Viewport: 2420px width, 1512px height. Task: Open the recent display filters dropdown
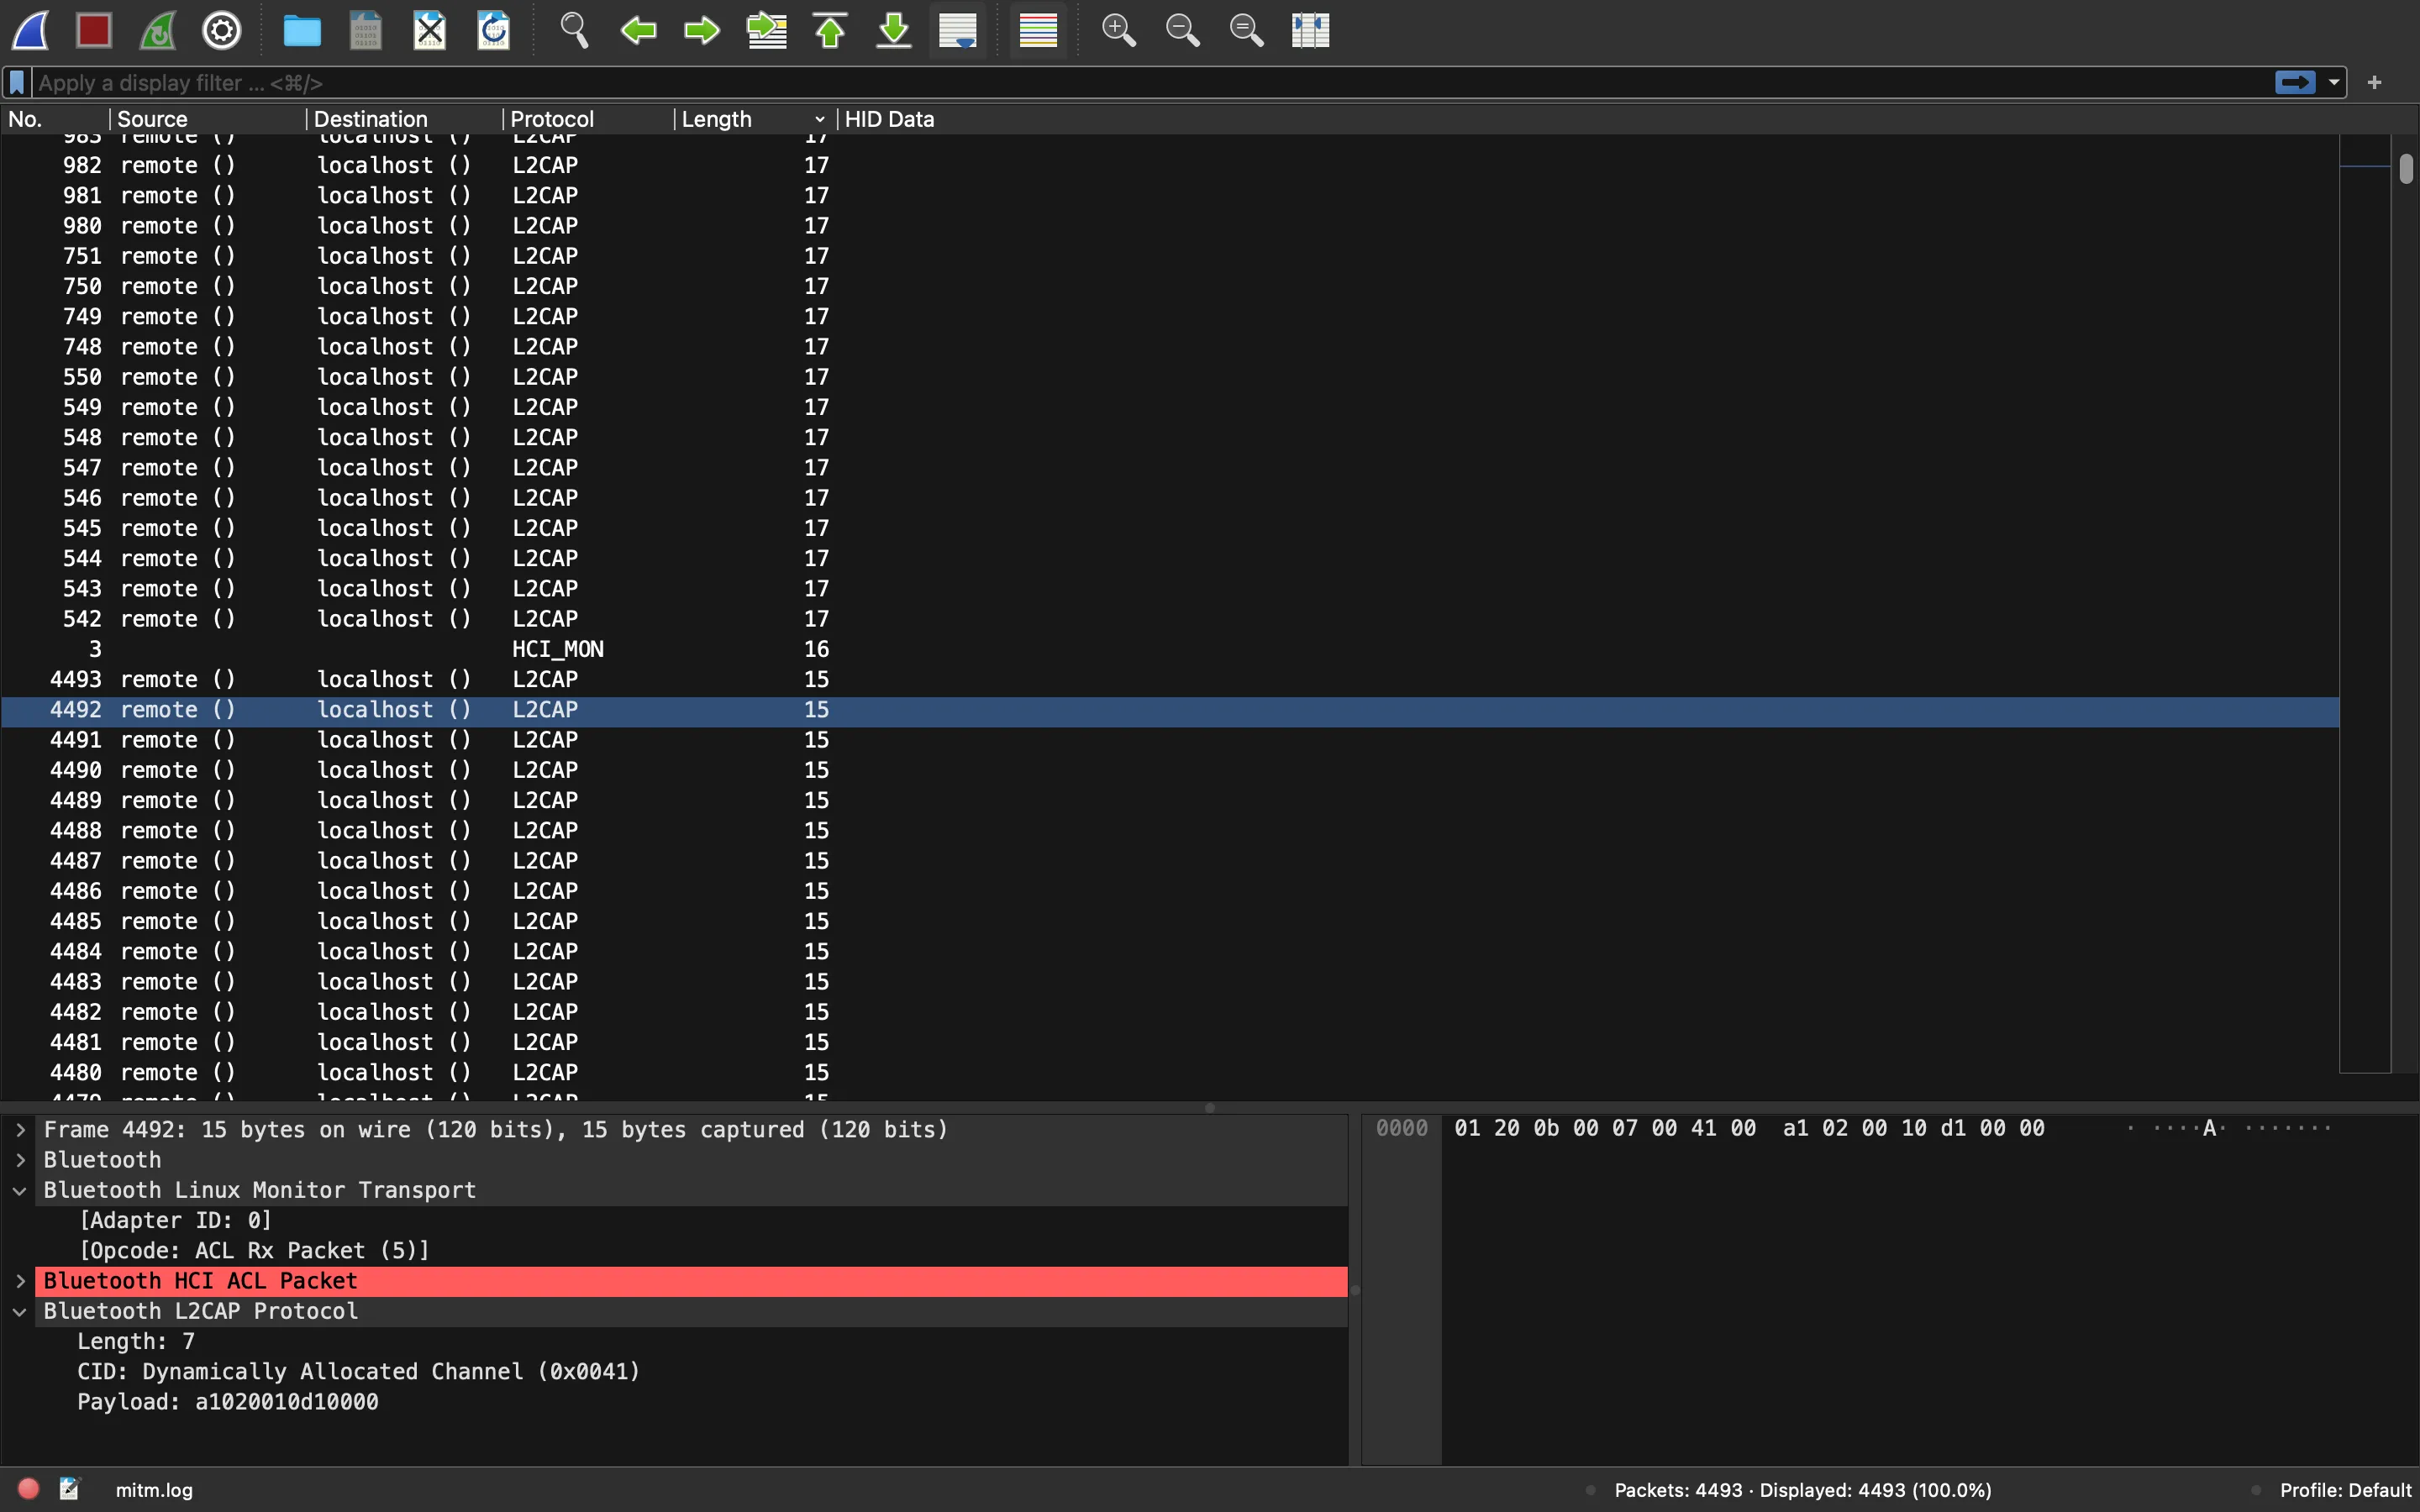[x=2334, y=82]
